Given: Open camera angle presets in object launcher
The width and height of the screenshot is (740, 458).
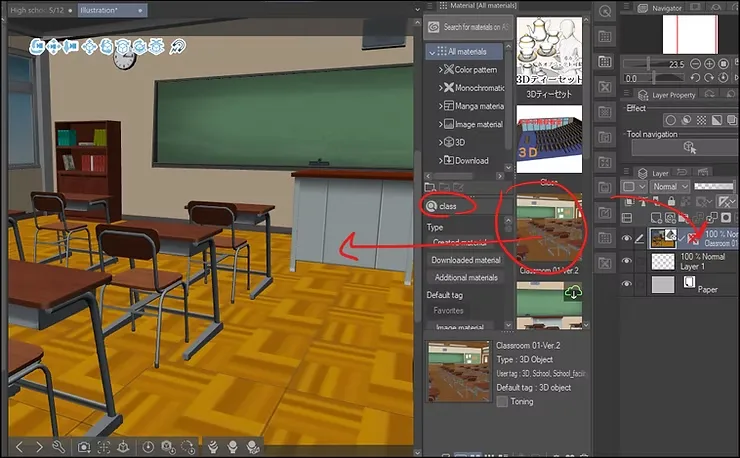Looking at the screenshot, I should (84, 447).
